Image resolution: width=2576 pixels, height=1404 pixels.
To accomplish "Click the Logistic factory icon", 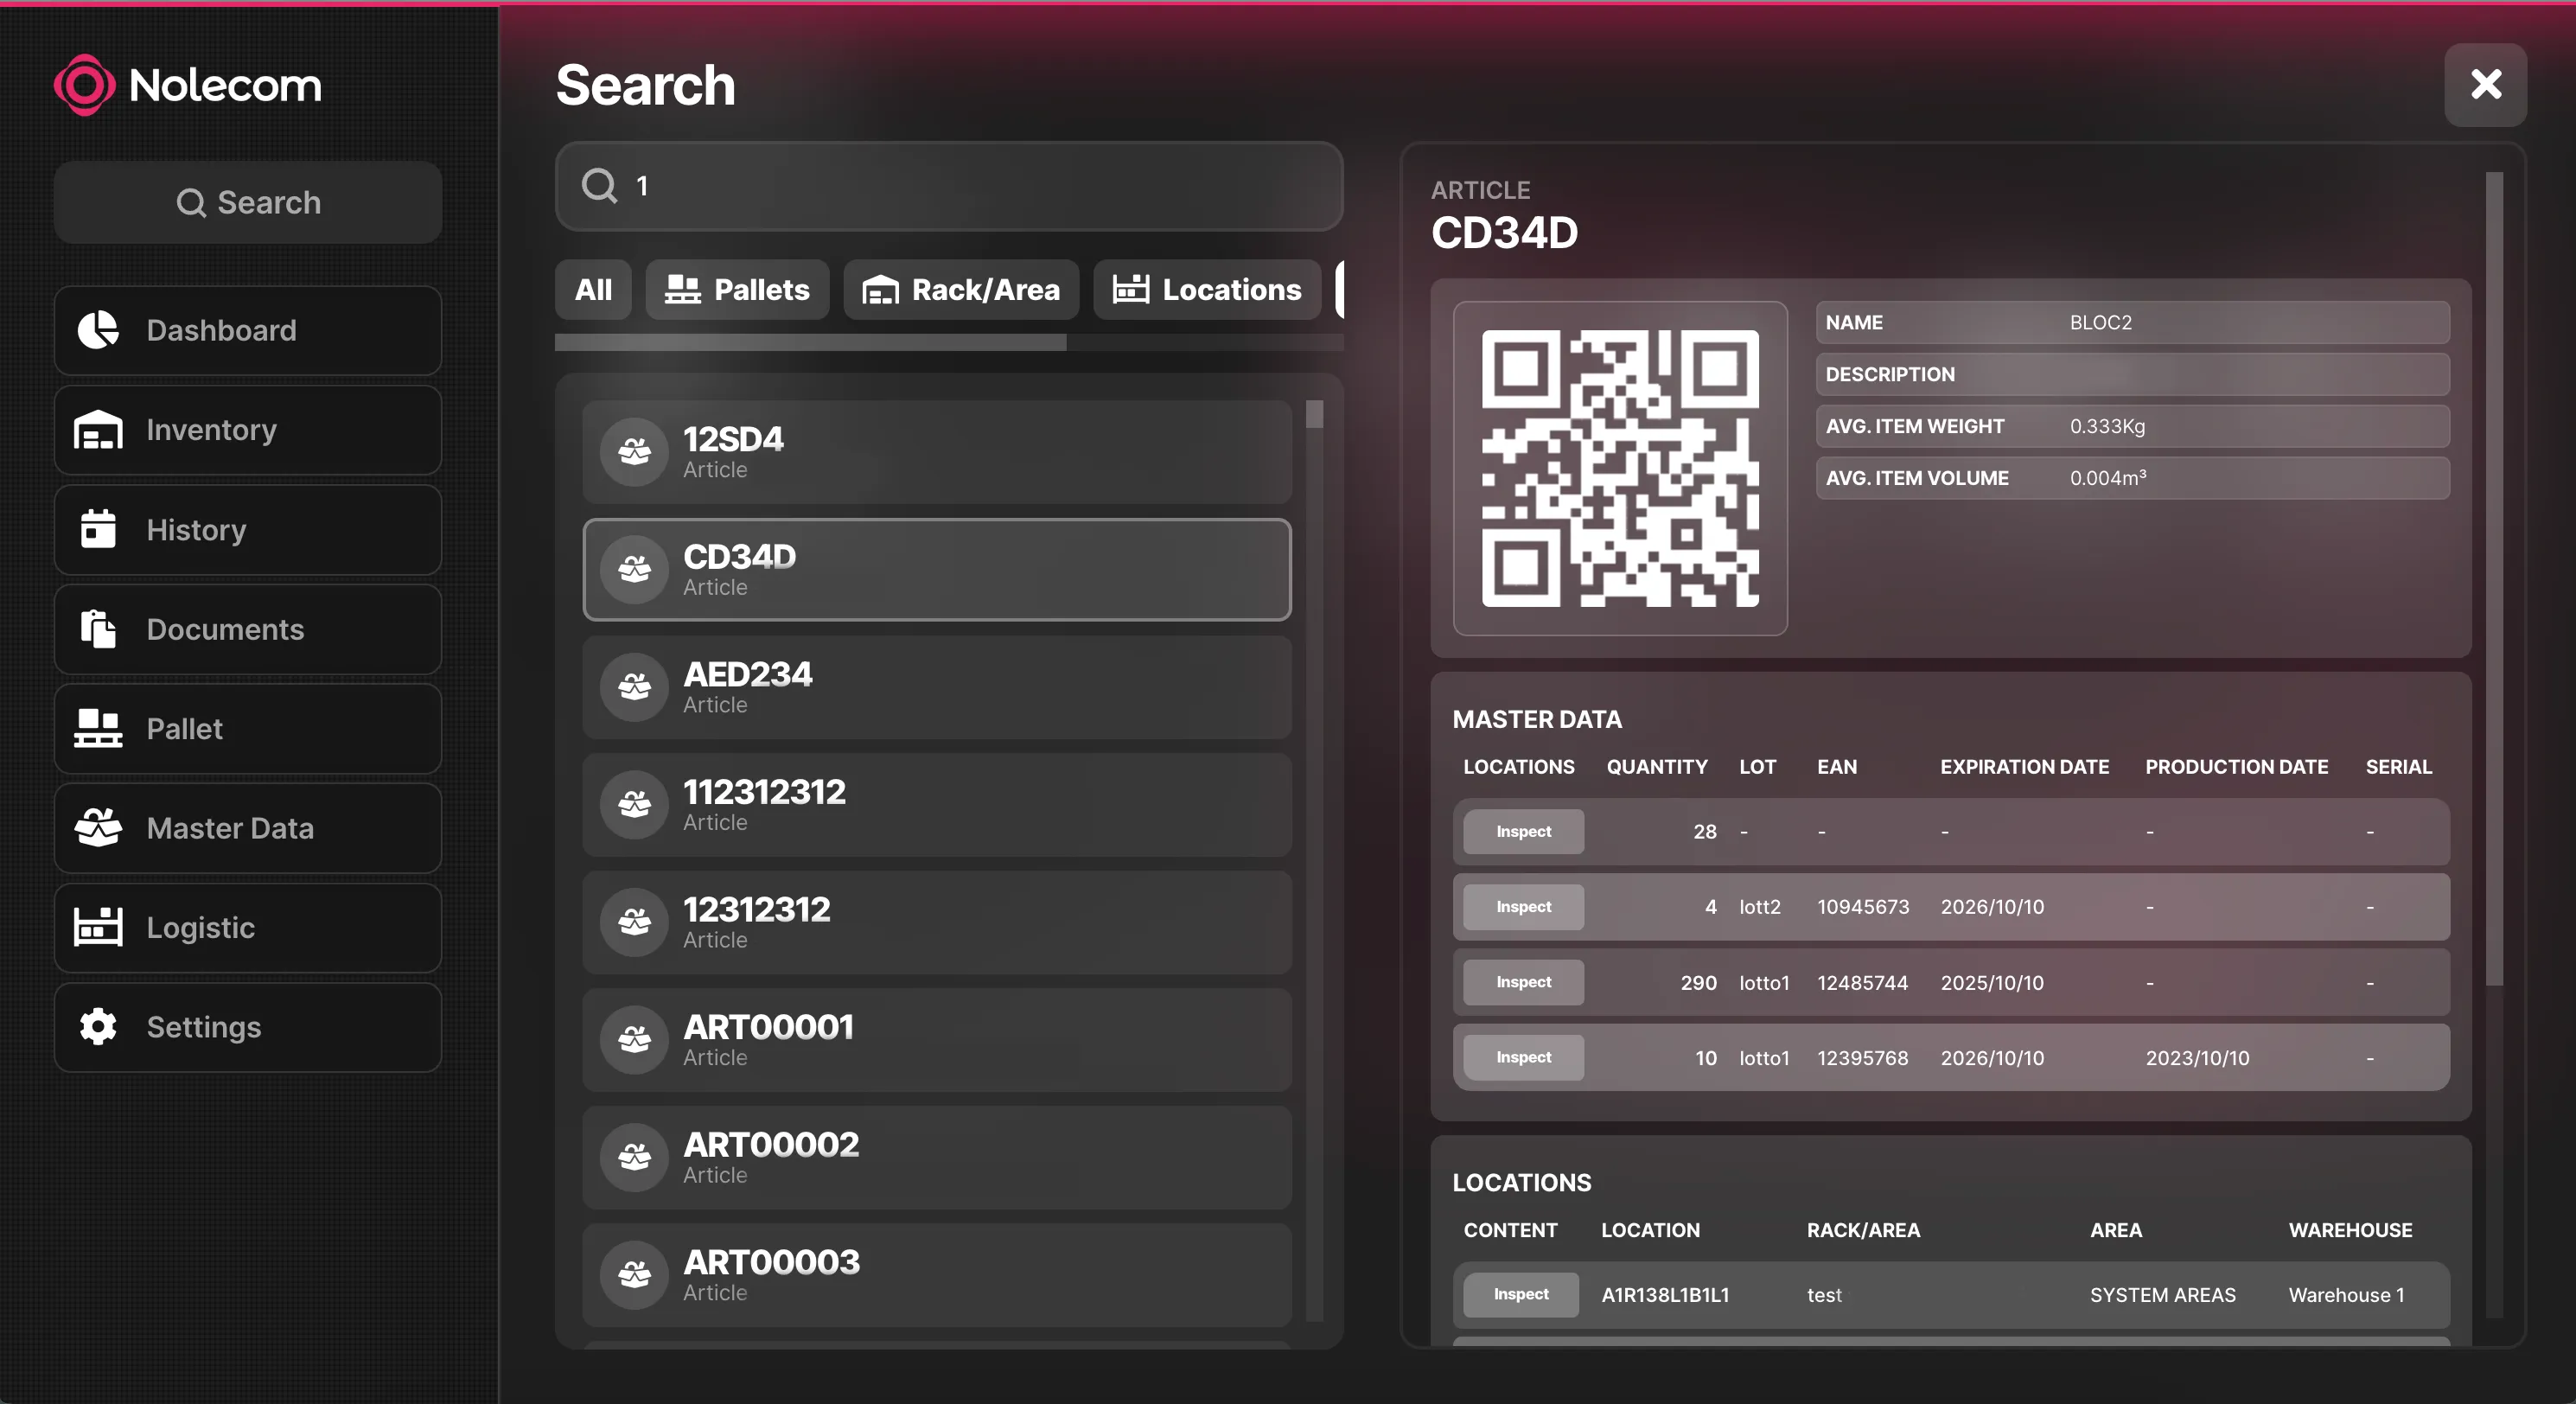I will pyautogui.click(x=98, y=927).
